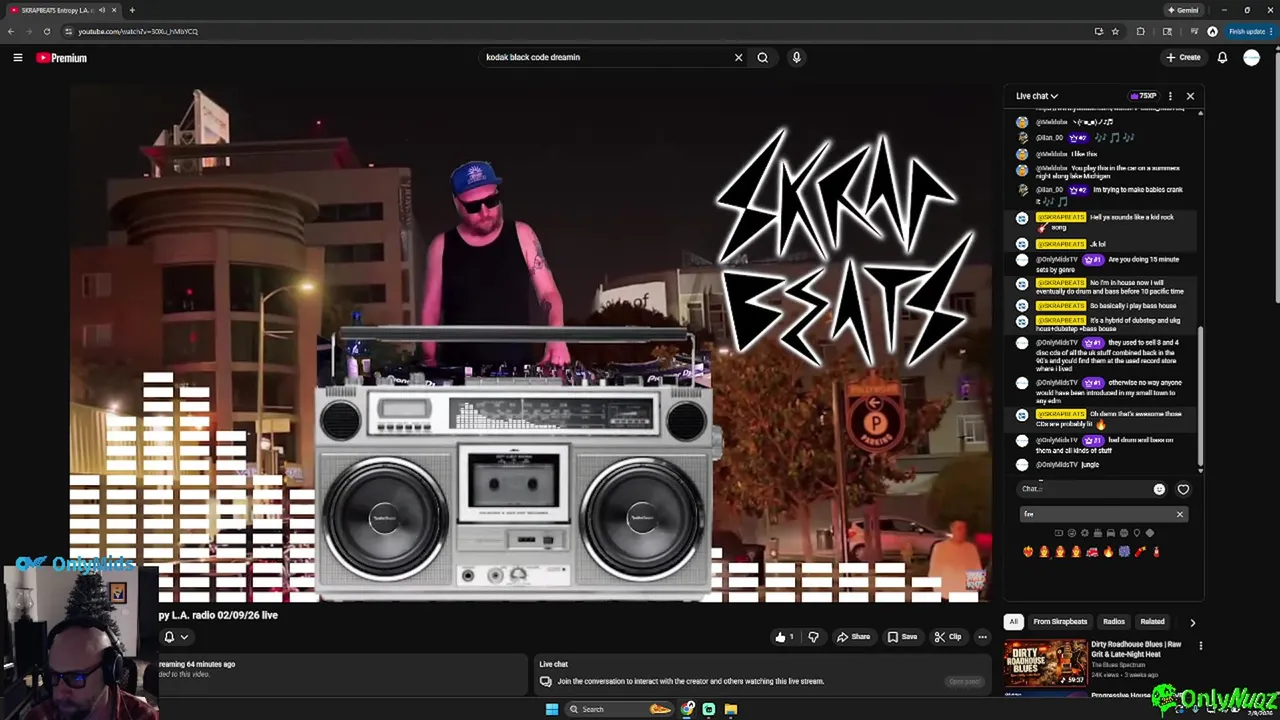Open live chat three-dot options
1280x720 pixels.
tap(1170, 96)
